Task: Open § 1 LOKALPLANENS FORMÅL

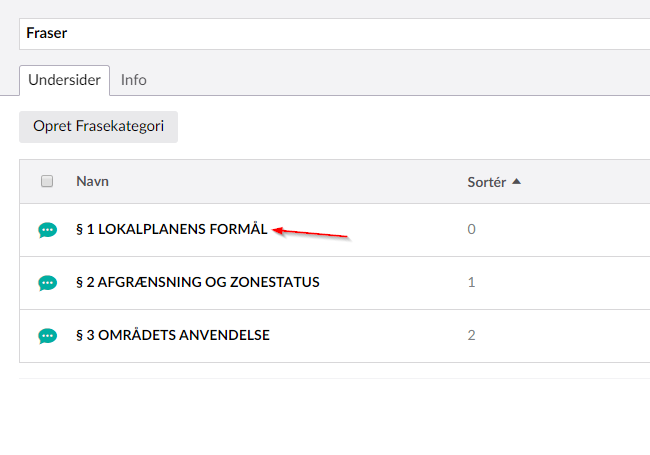Action: click(171, 229)
